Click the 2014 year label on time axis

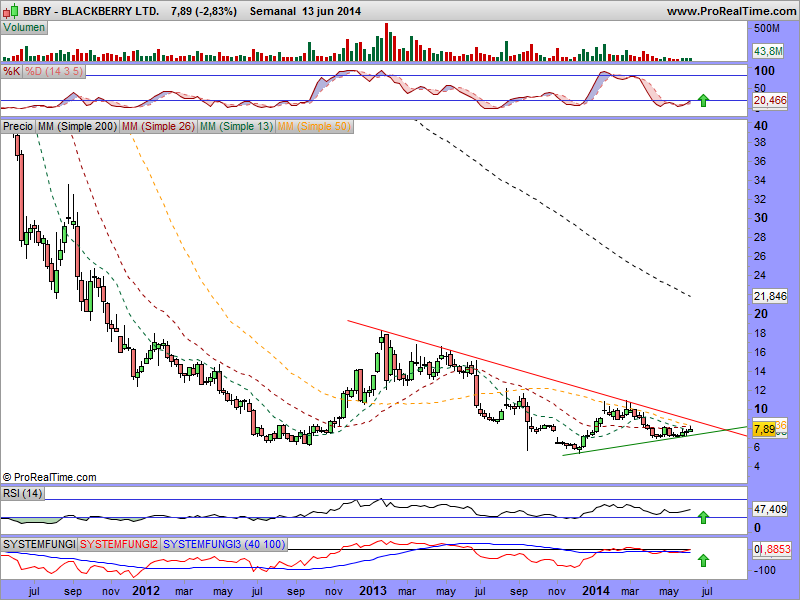(x=596, y=591)
